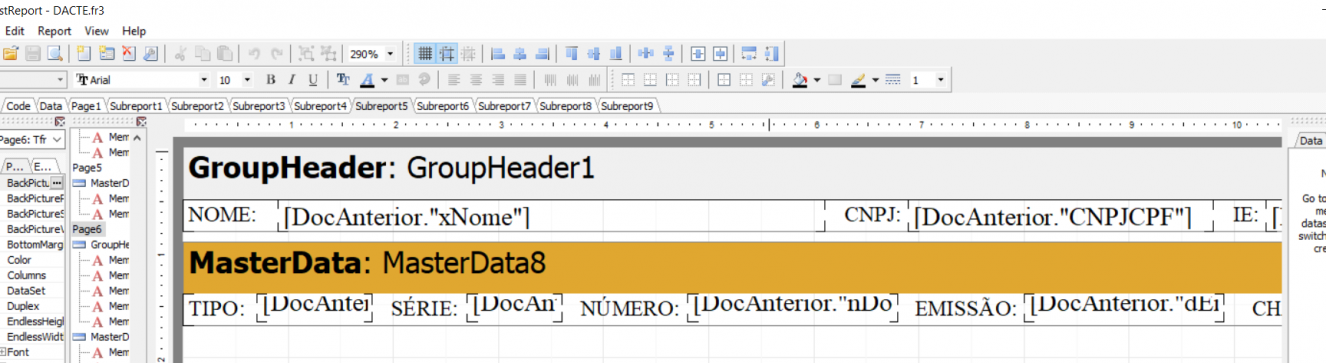Viewport: 1326px width, 363px height.
Task: Open the Page6: Tfr object selector dropdown
Action: tap(57, 141)
